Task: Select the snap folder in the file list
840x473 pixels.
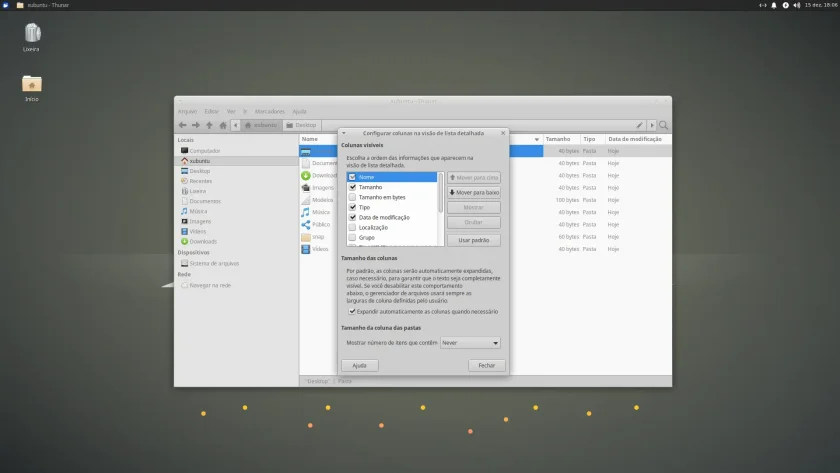Action: coord(318,237)
